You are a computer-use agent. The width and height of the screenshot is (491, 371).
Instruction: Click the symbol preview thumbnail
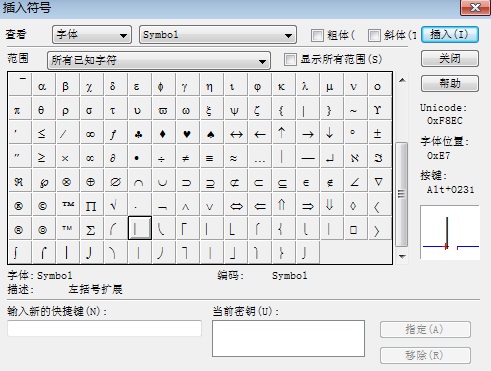click(450, 232)
